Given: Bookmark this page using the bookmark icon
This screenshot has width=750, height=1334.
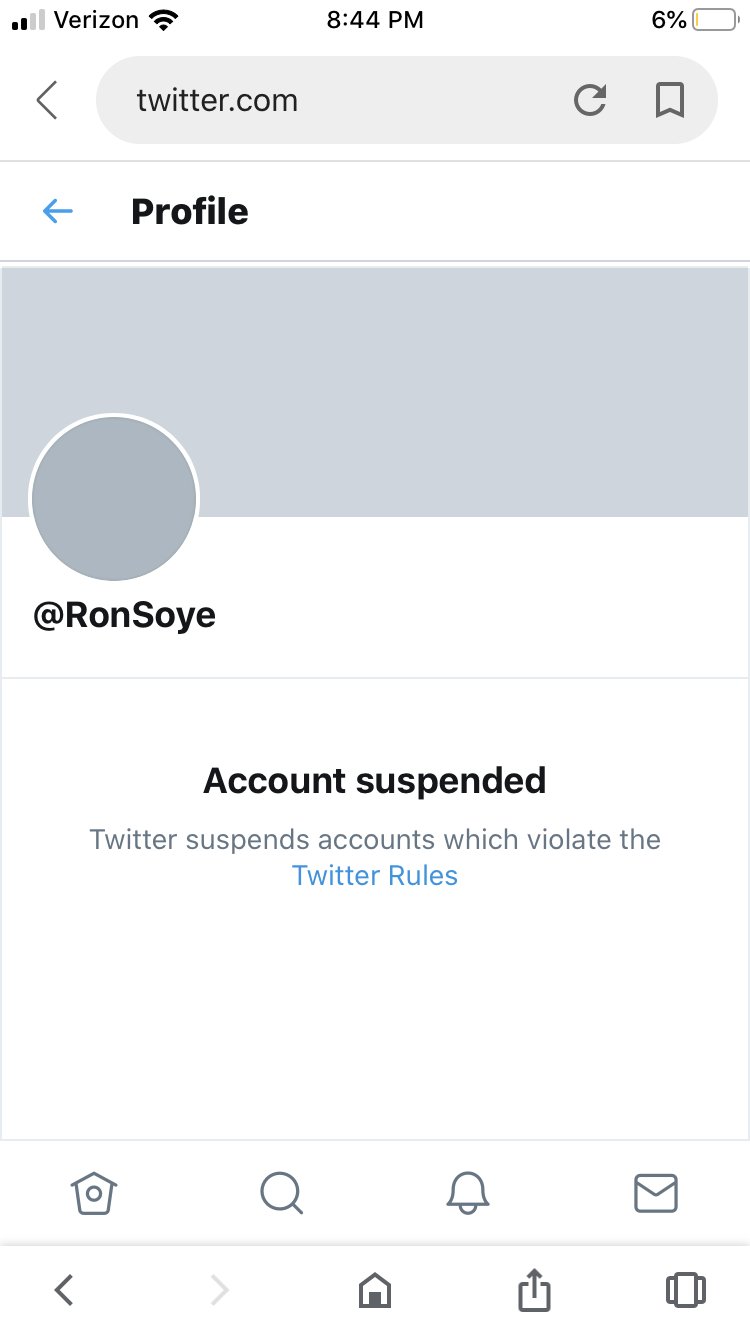Looking at the screenshot, I should [x=669, y=100].
